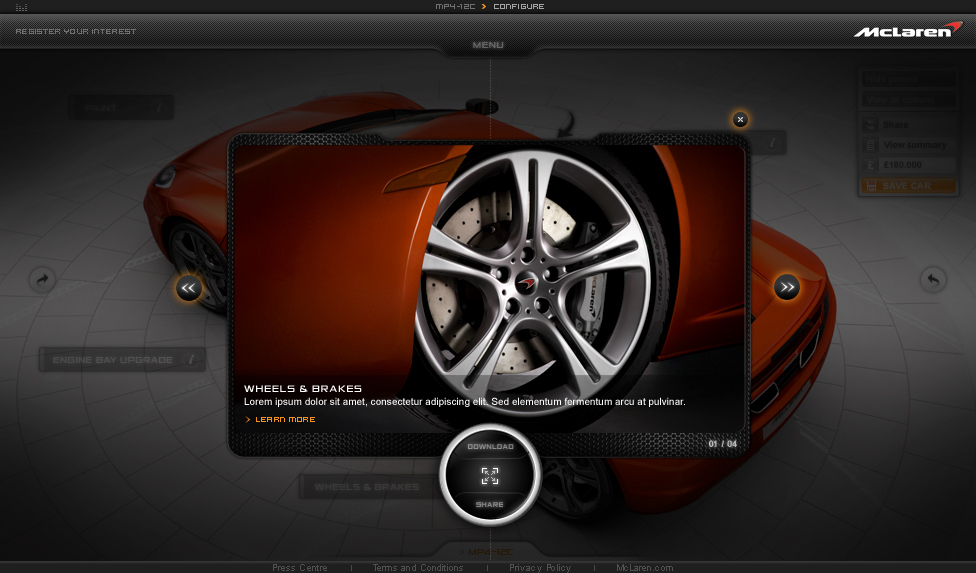Click the McLaren logo
Screen dimensions: 976x573
(x=908, y=30)
